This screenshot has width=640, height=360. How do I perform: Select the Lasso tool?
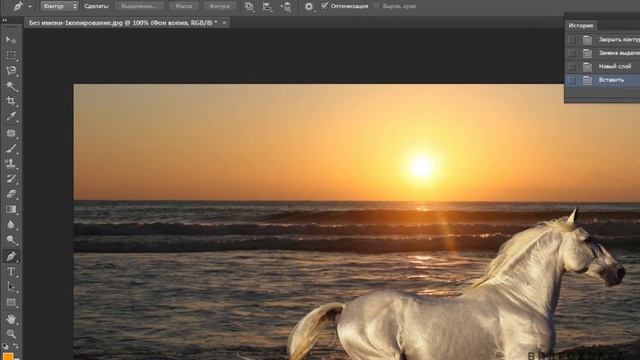[x=11, y=71]
